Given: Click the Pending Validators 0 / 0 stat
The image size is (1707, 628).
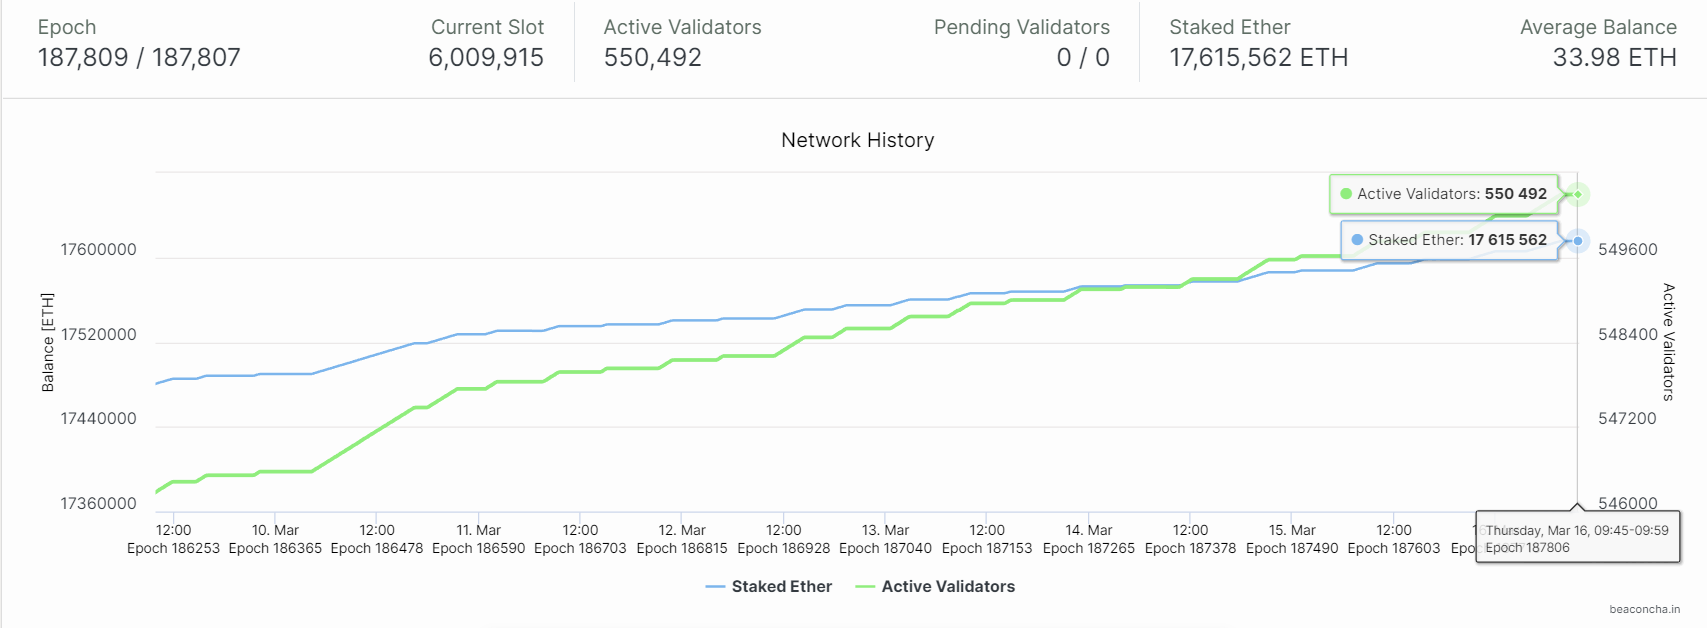Looking at the screenshot, I should click(1021, 43).
